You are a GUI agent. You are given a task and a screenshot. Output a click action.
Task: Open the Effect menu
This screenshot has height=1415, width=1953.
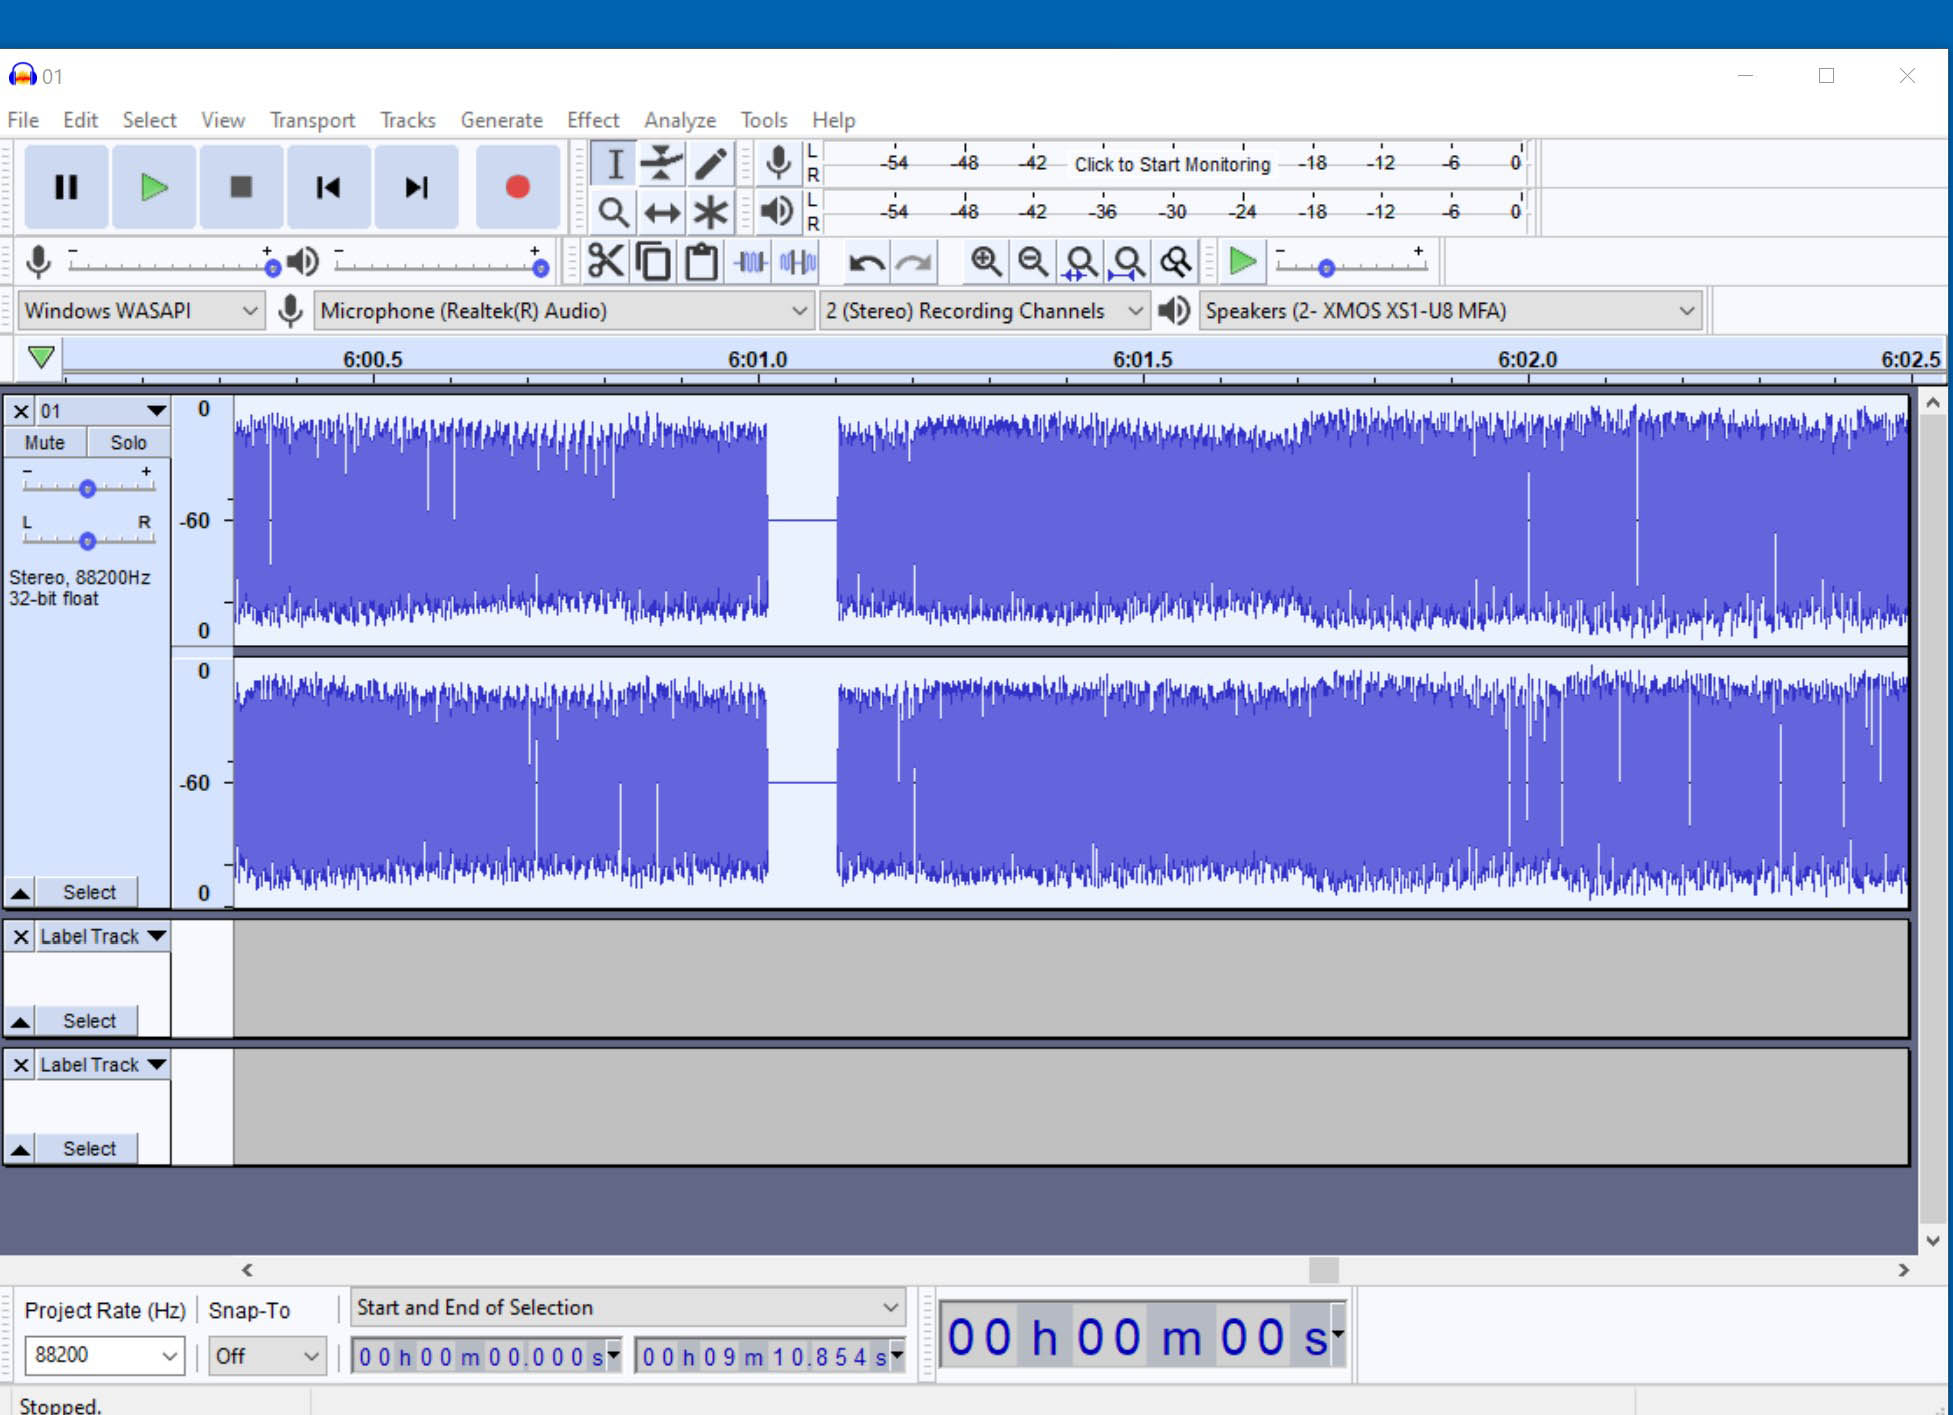point(591,120)
